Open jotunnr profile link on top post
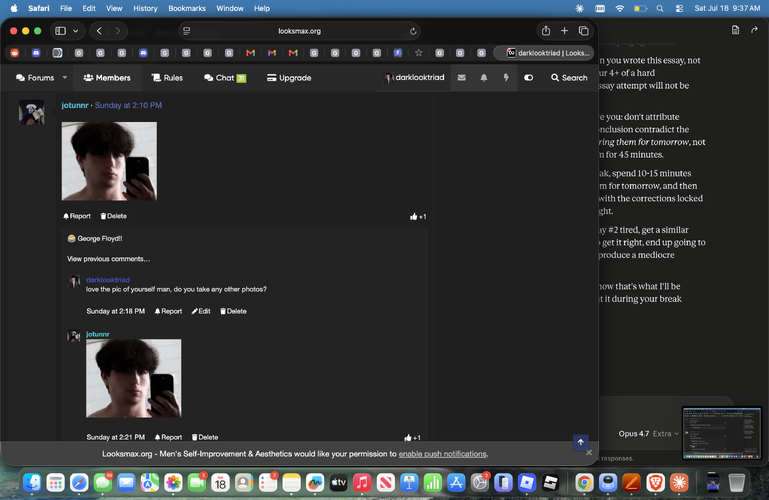This screenshot has width=769, height=500. coord(75,105)
